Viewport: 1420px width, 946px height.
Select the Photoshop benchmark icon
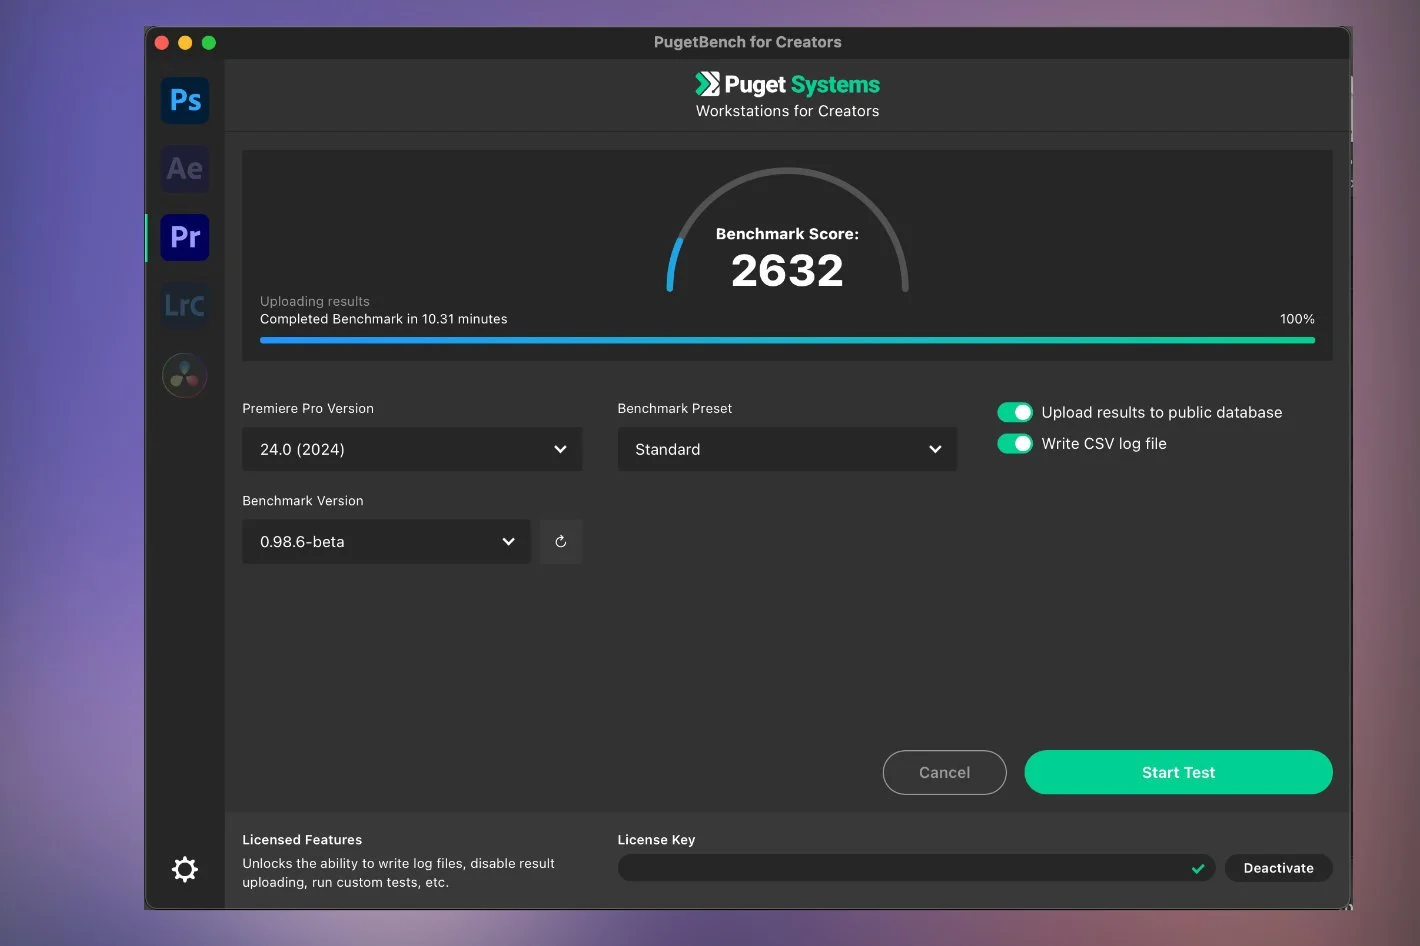click(185, 100)
